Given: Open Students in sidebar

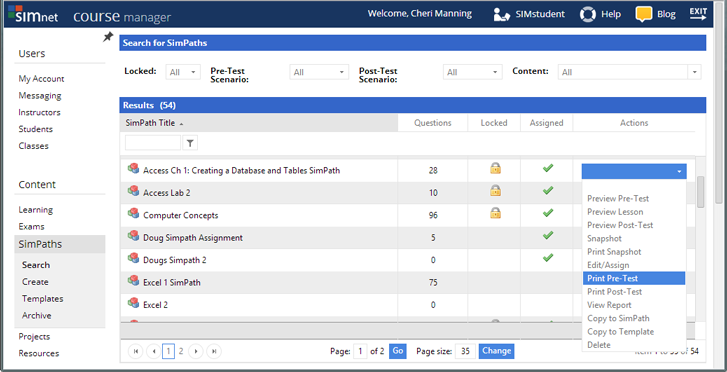Looking at the screenshot, I should pyautogui.click(x=36, y=129).
